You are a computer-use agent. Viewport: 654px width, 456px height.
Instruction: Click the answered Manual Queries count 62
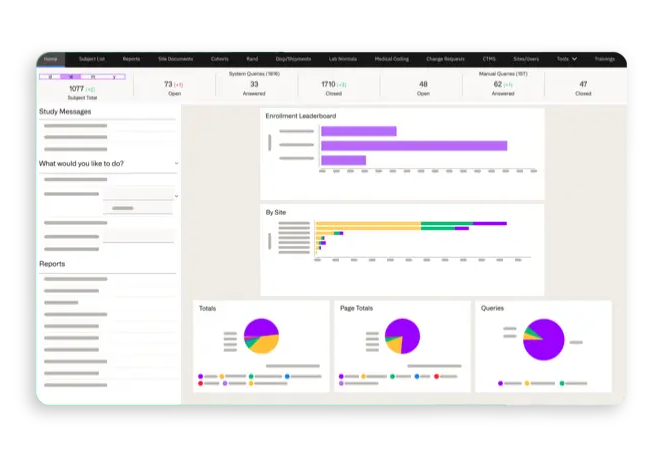497,85
